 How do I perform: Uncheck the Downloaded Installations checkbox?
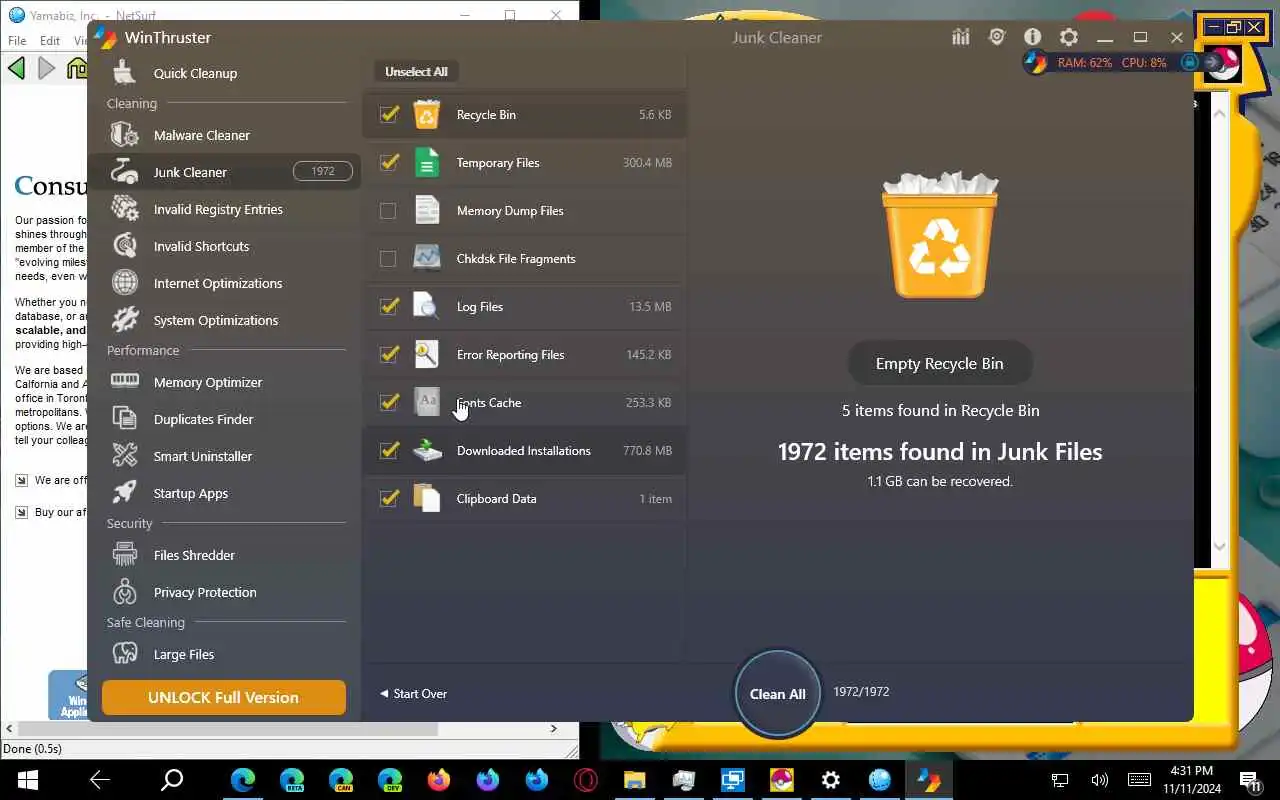[x=389, y=450]
